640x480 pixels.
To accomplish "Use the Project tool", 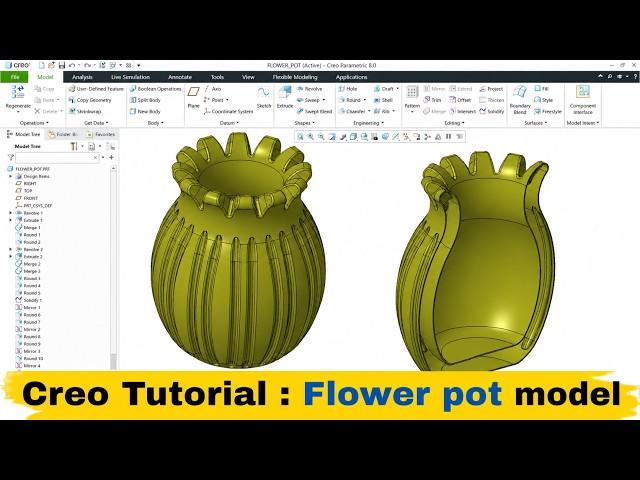I will coord(491,89).
